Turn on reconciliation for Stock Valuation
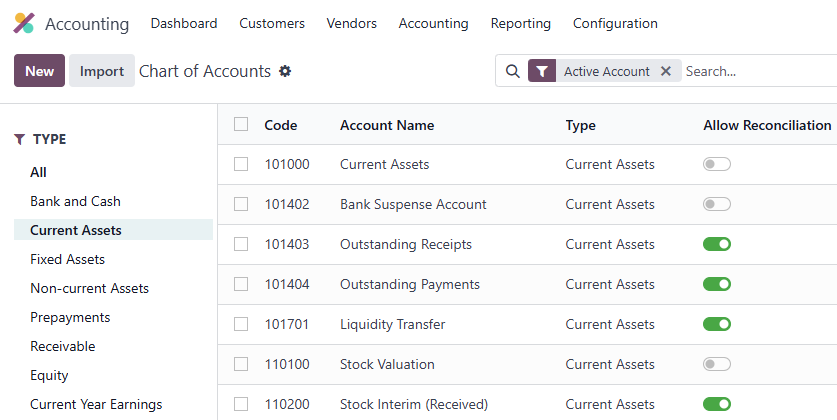The height and width of the screenshot is (420, 837). point(716,364)
